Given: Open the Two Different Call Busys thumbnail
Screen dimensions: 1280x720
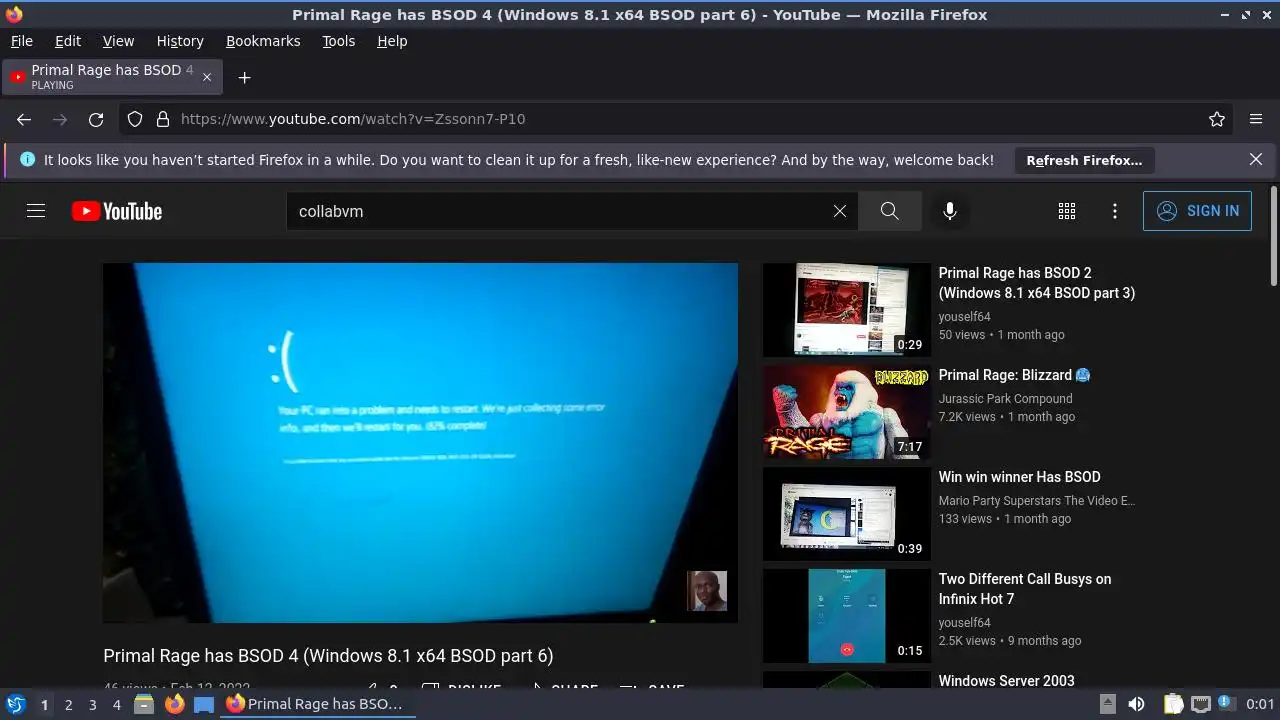Looking at the screenshot, I should [847, 616].
